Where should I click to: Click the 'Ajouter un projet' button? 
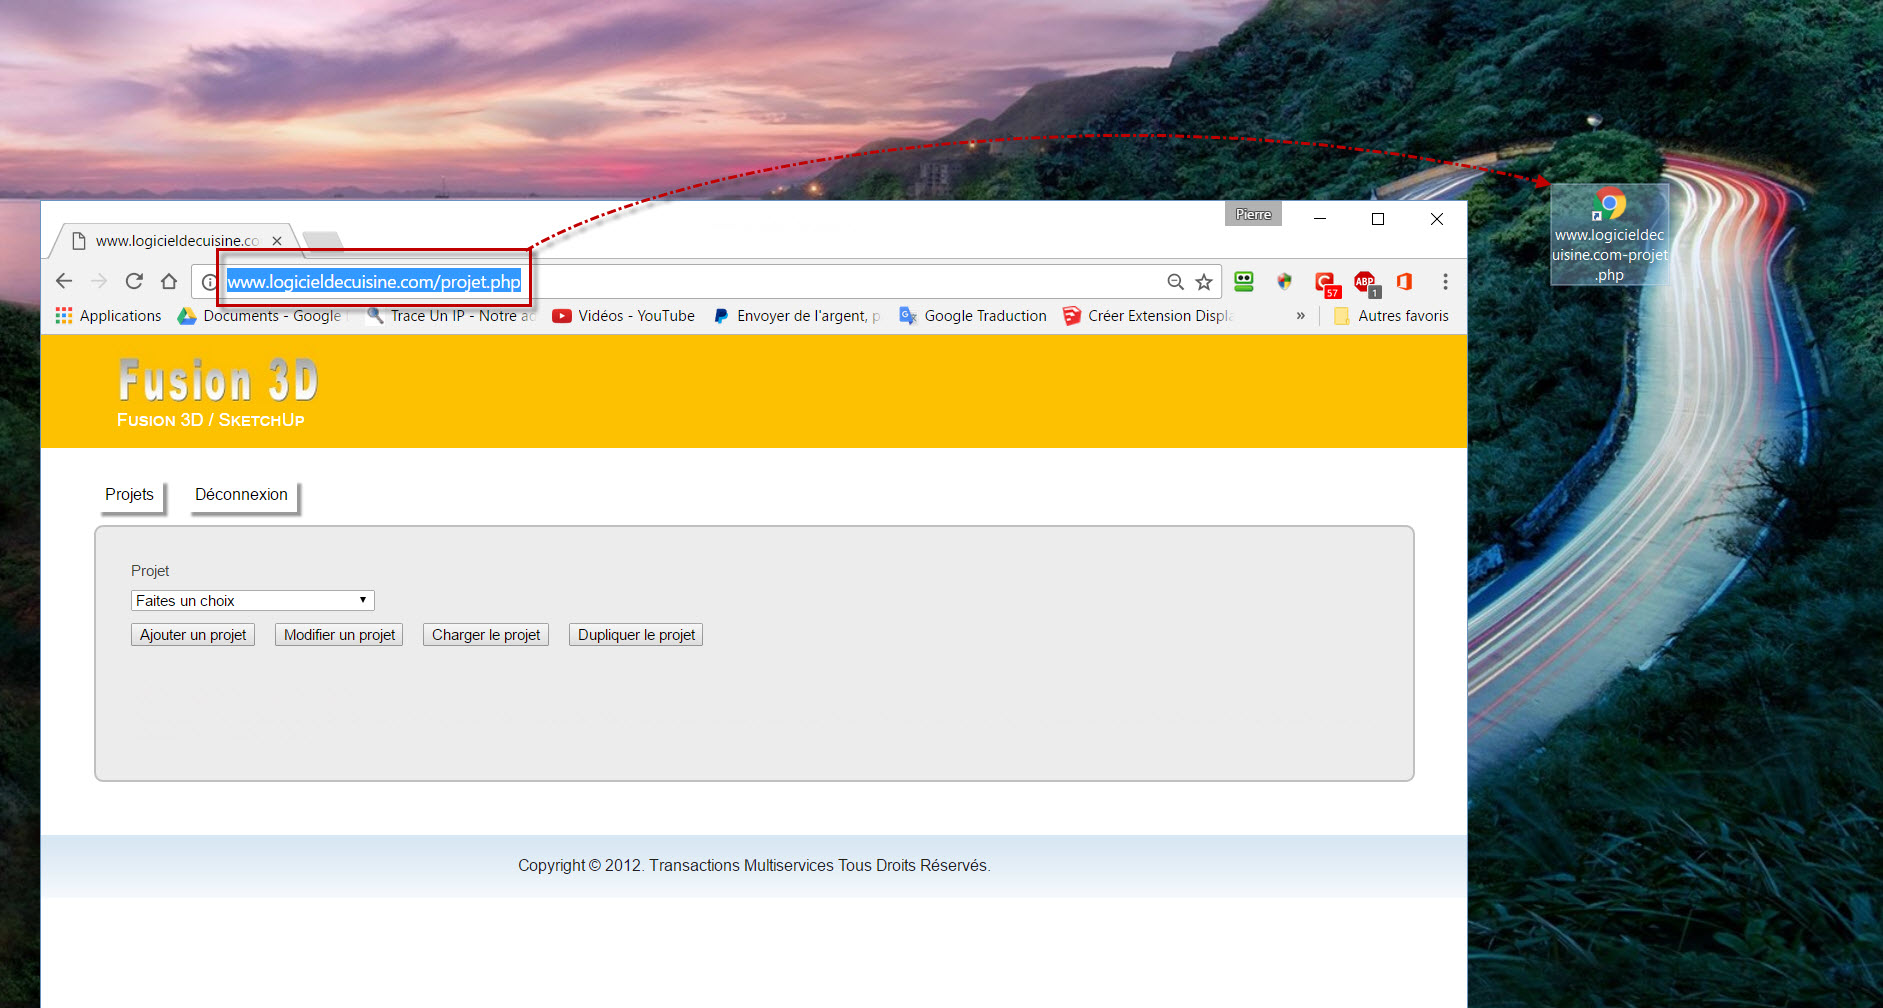pyautogui.click(x=193, y=635)
